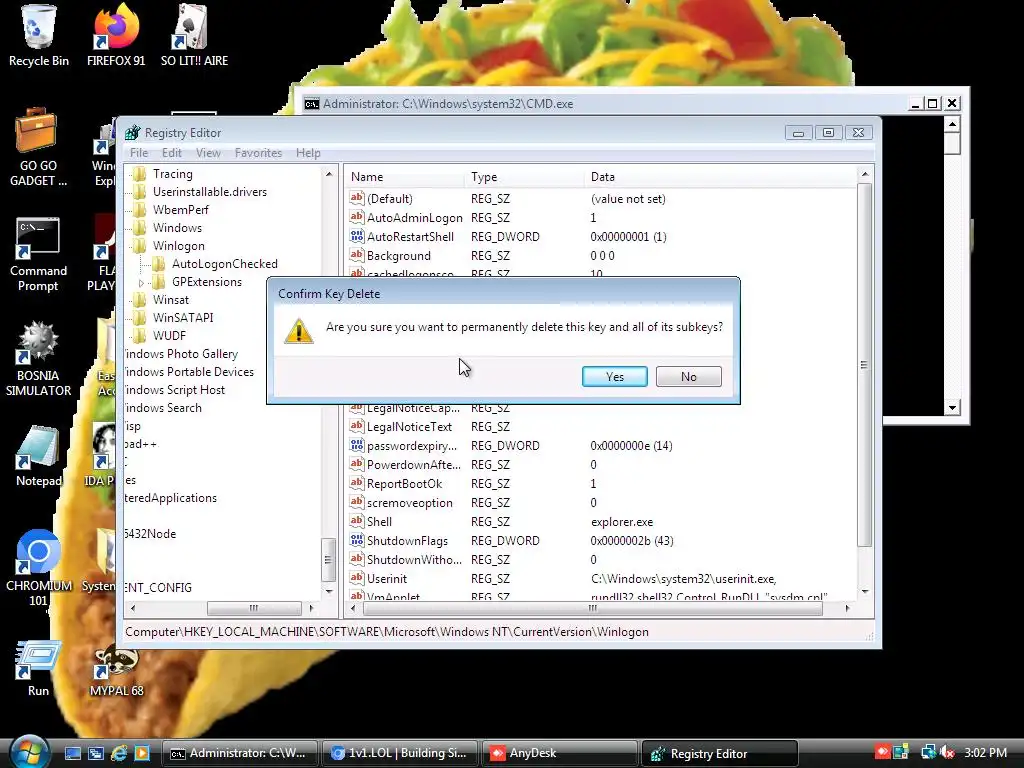Click scroll up arrow in tree pane
Viewport: 1024px width, 768px height.
tap(328, 174)
